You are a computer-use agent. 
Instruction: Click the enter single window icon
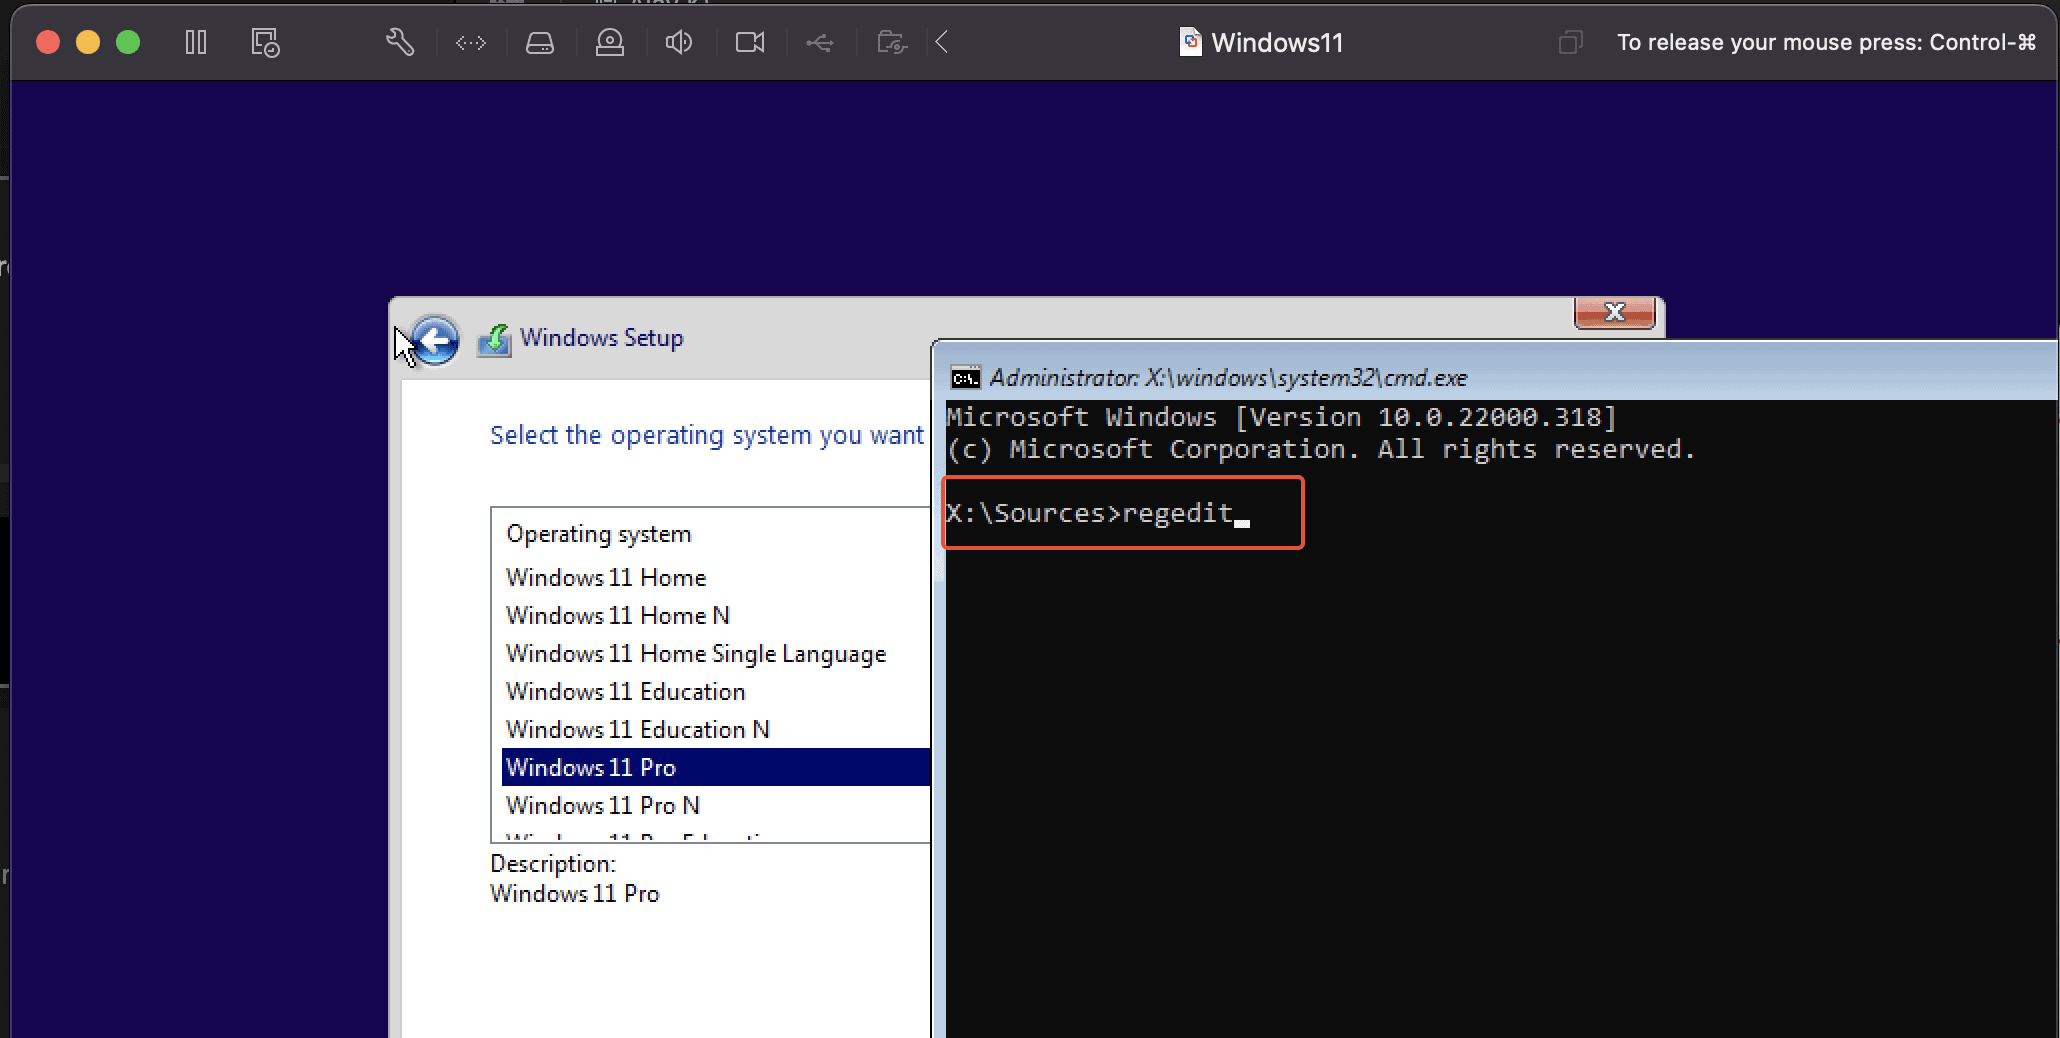[1570, 42]
